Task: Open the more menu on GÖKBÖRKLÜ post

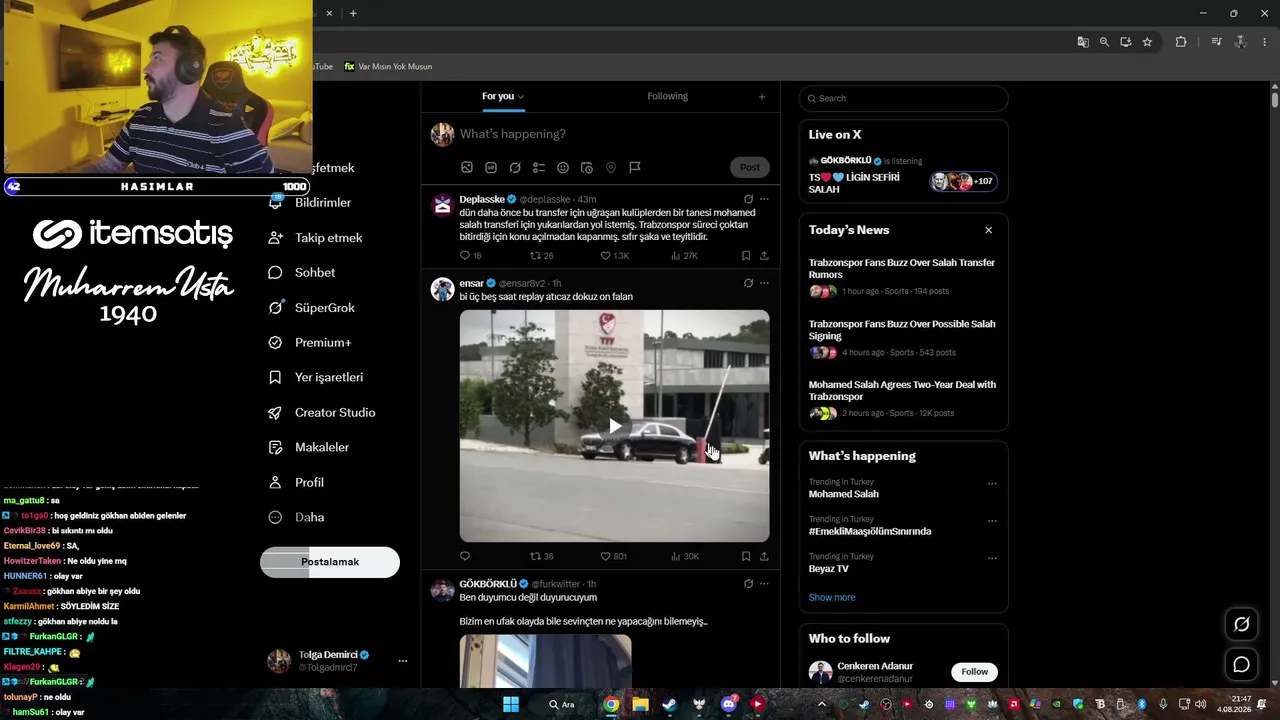Action: [x=764, y=583]
